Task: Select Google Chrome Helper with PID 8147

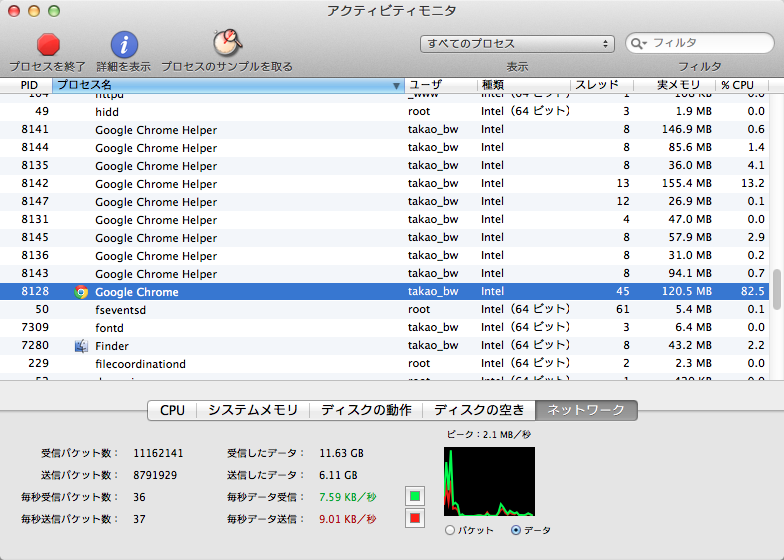Action: (384, 202)
